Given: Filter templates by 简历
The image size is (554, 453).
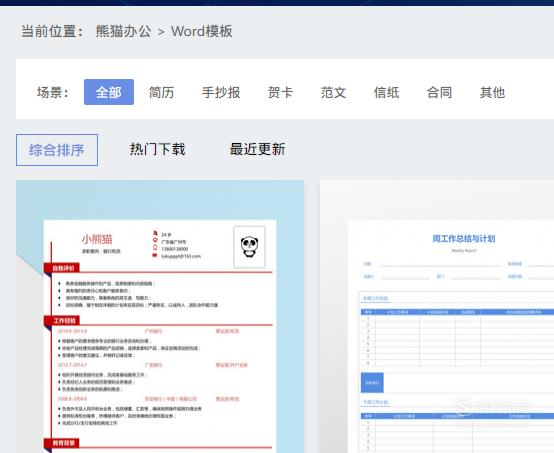Looking at the screenshot, I should pos(161,93).
